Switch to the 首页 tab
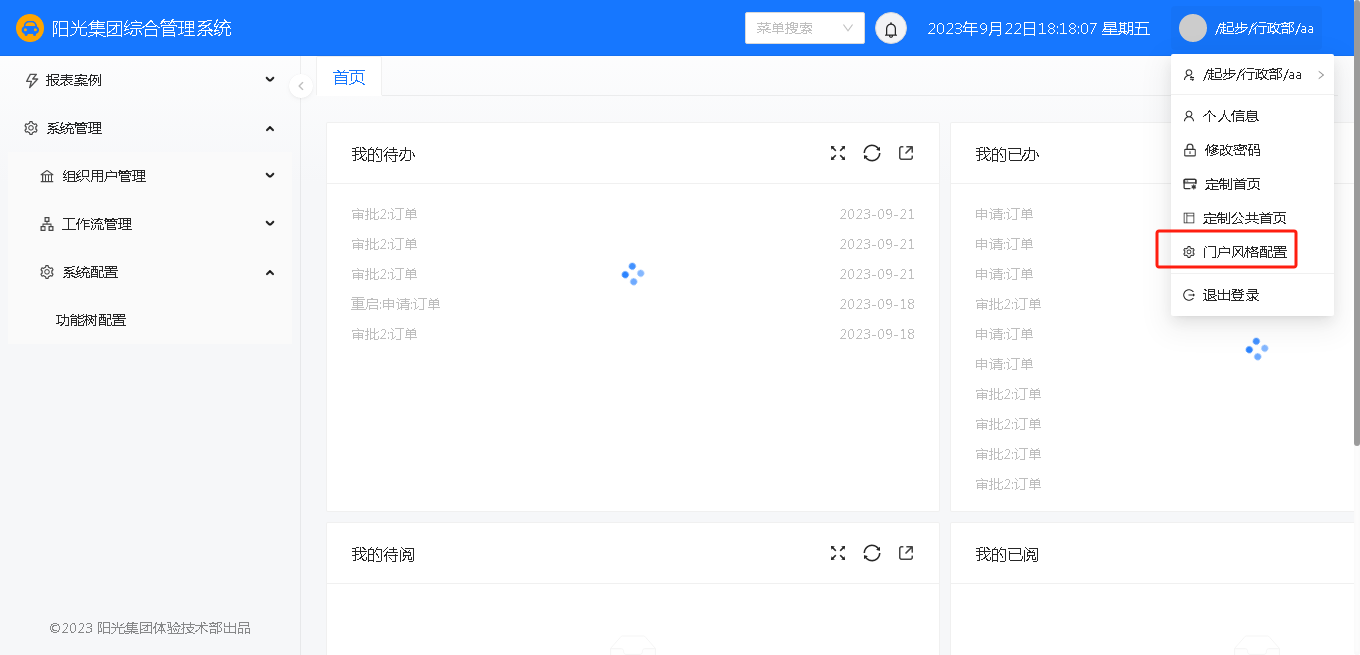1360x655 pixels. click(349, 77)
